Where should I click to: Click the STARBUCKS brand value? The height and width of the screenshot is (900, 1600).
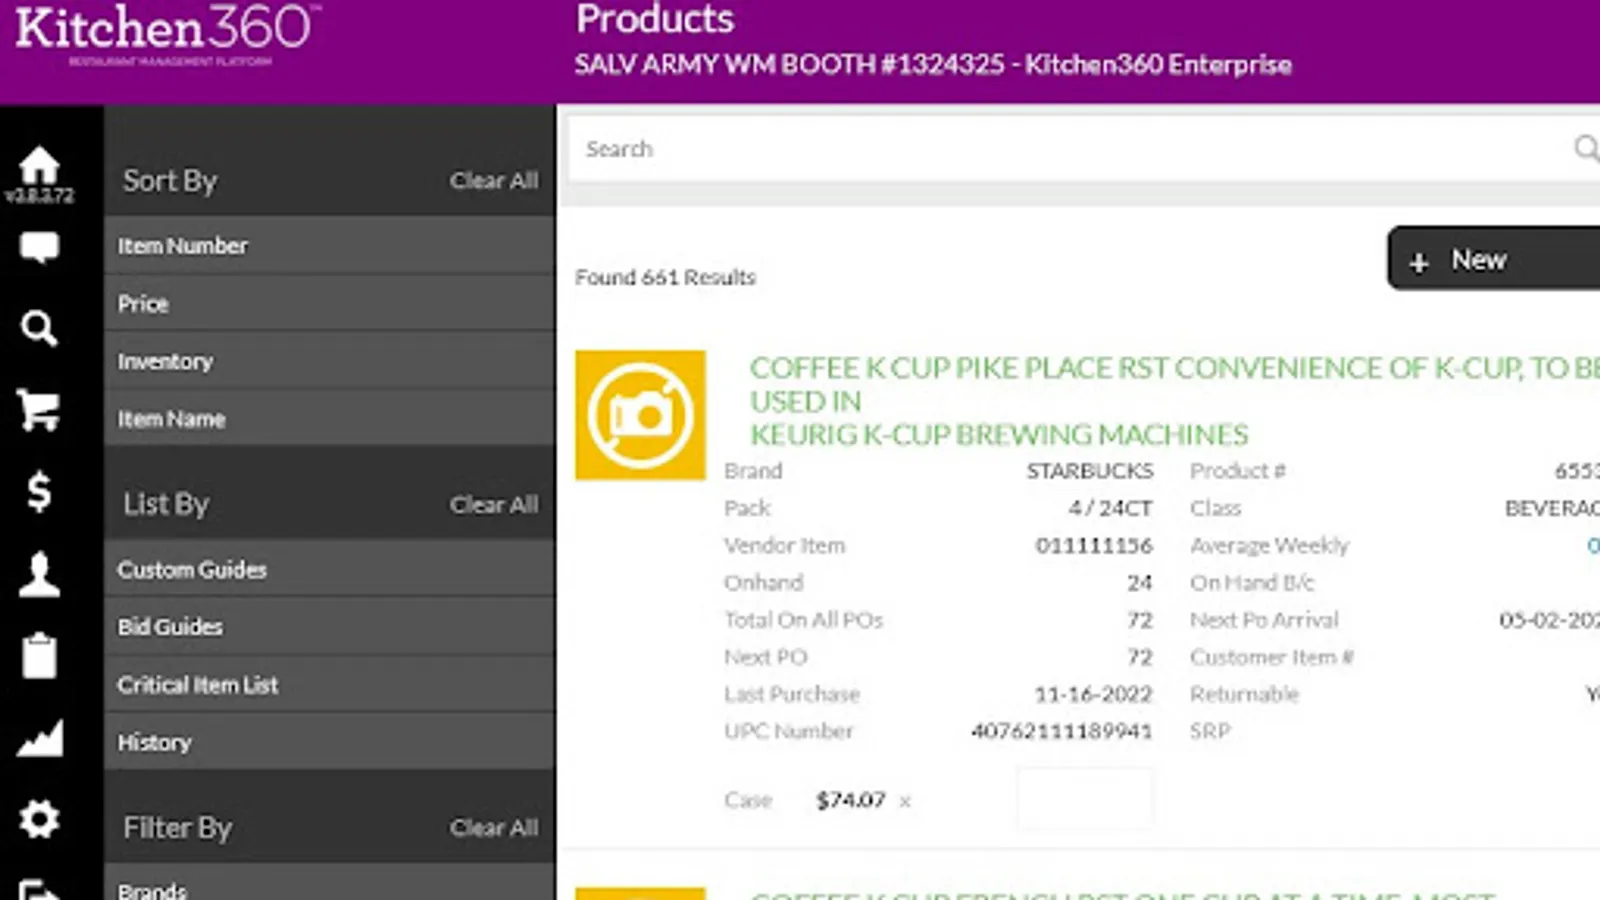tap(1090, 471)
